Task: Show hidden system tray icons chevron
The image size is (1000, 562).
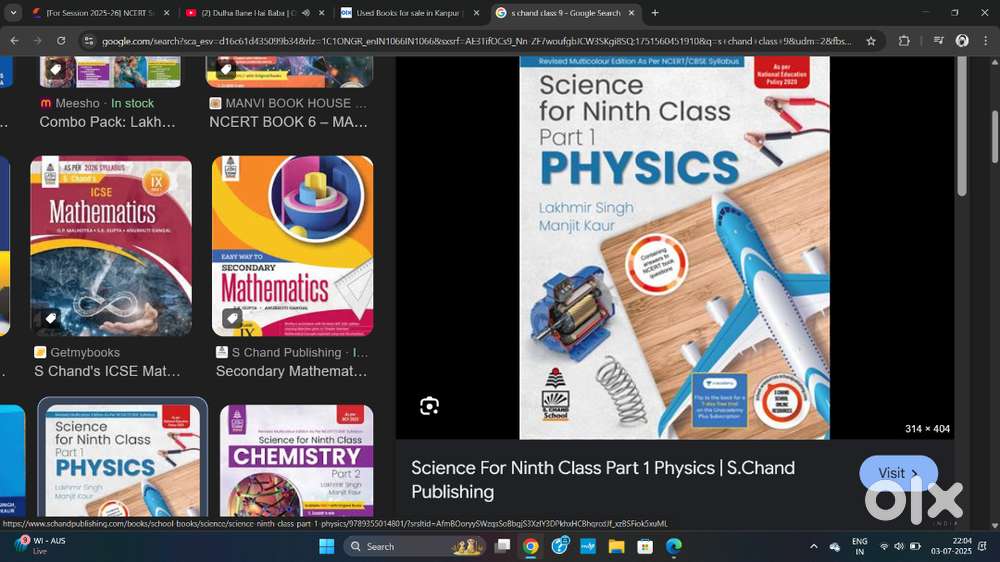Action: pos(814,547)
